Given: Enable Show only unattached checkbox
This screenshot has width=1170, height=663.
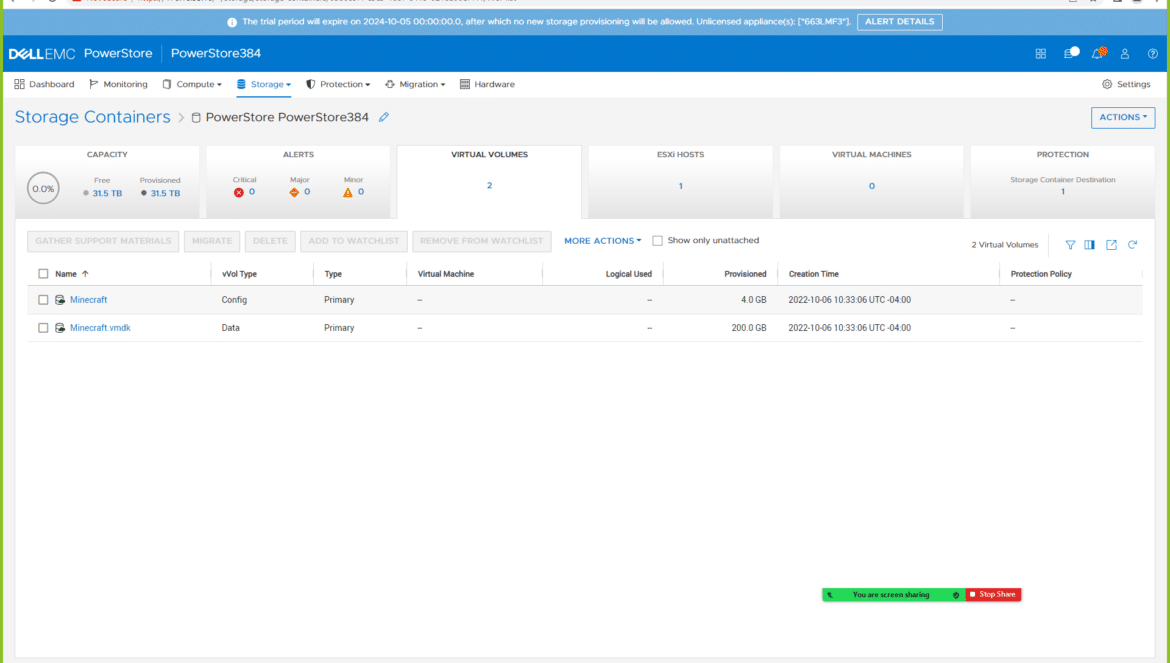Looking at the screenshot, I should pos(657,241).
